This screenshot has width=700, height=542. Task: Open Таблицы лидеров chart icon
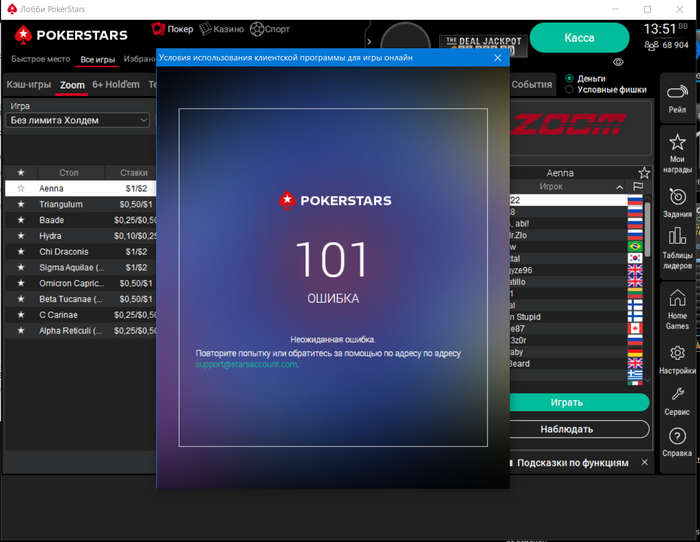[677, 236]
